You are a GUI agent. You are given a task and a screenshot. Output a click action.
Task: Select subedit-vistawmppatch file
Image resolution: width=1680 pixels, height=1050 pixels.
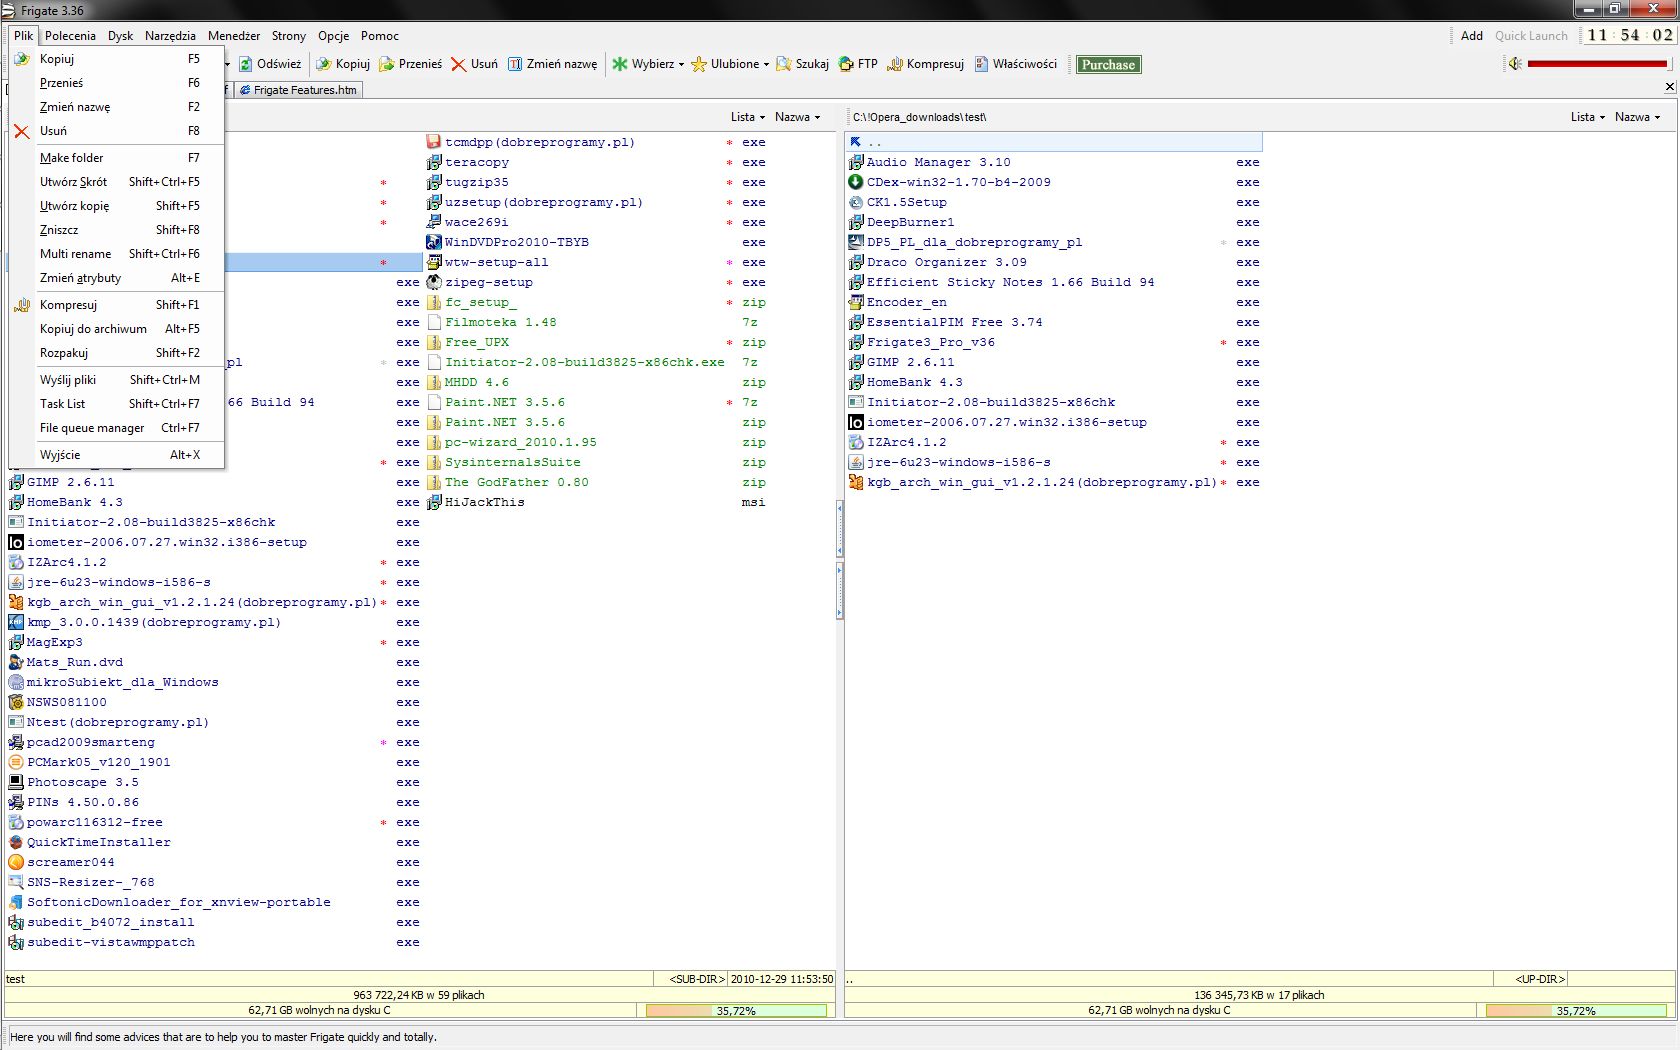(214, 942)
